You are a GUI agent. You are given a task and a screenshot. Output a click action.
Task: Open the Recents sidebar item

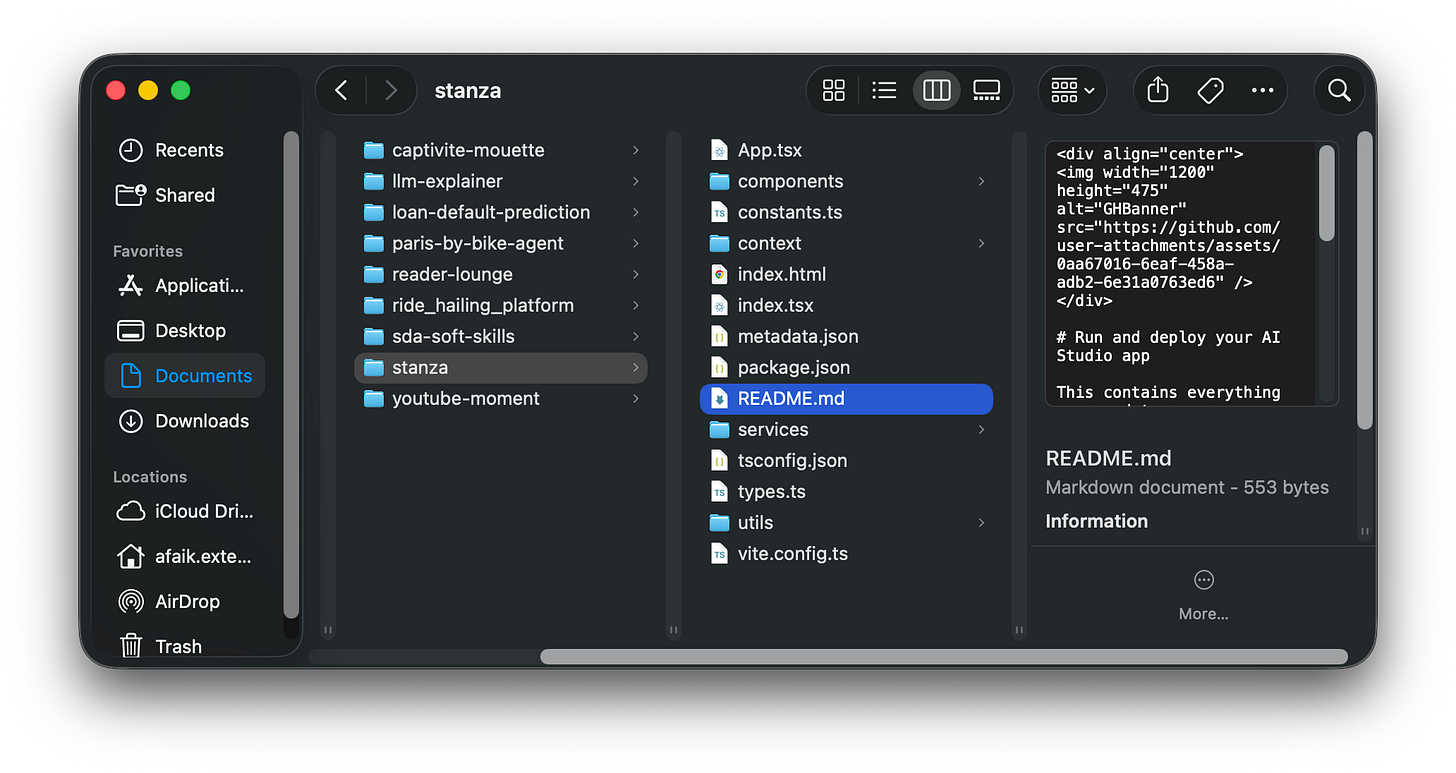[188, 150]
